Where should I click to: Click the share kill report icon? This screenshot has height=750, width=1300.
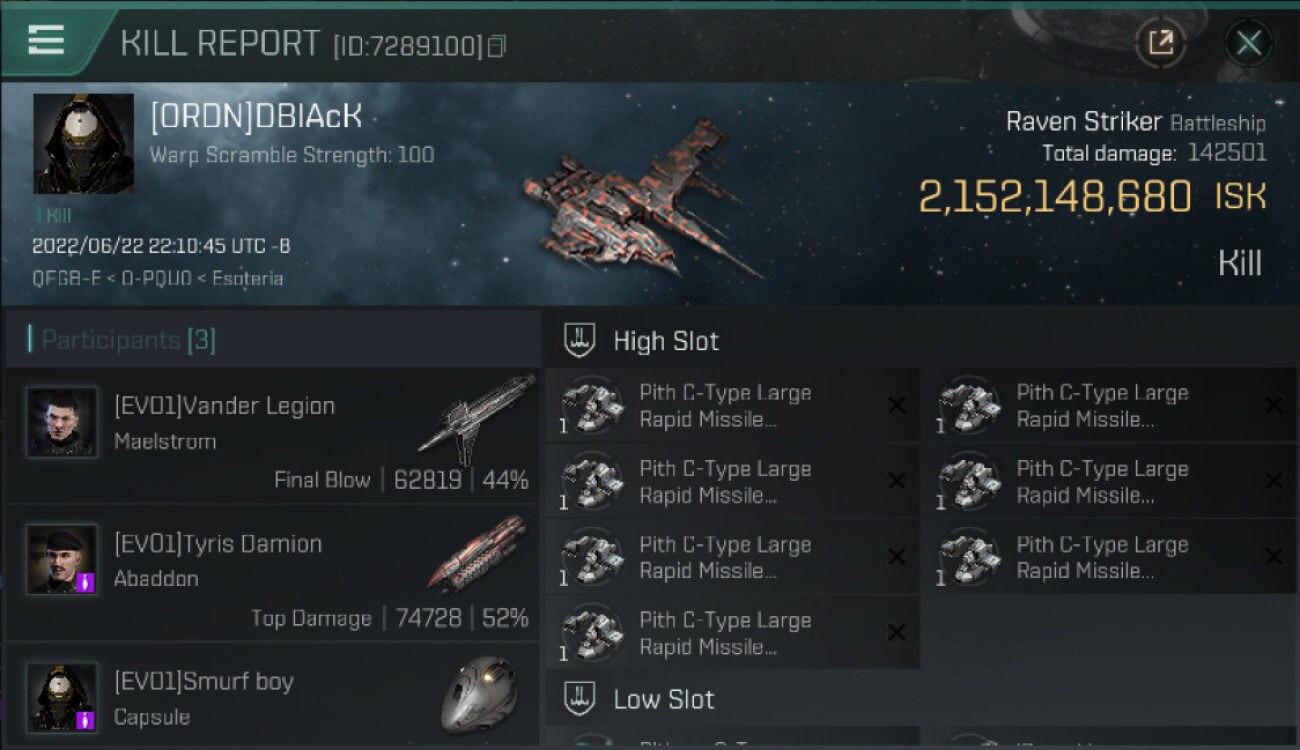click(x=1160, y=43)
